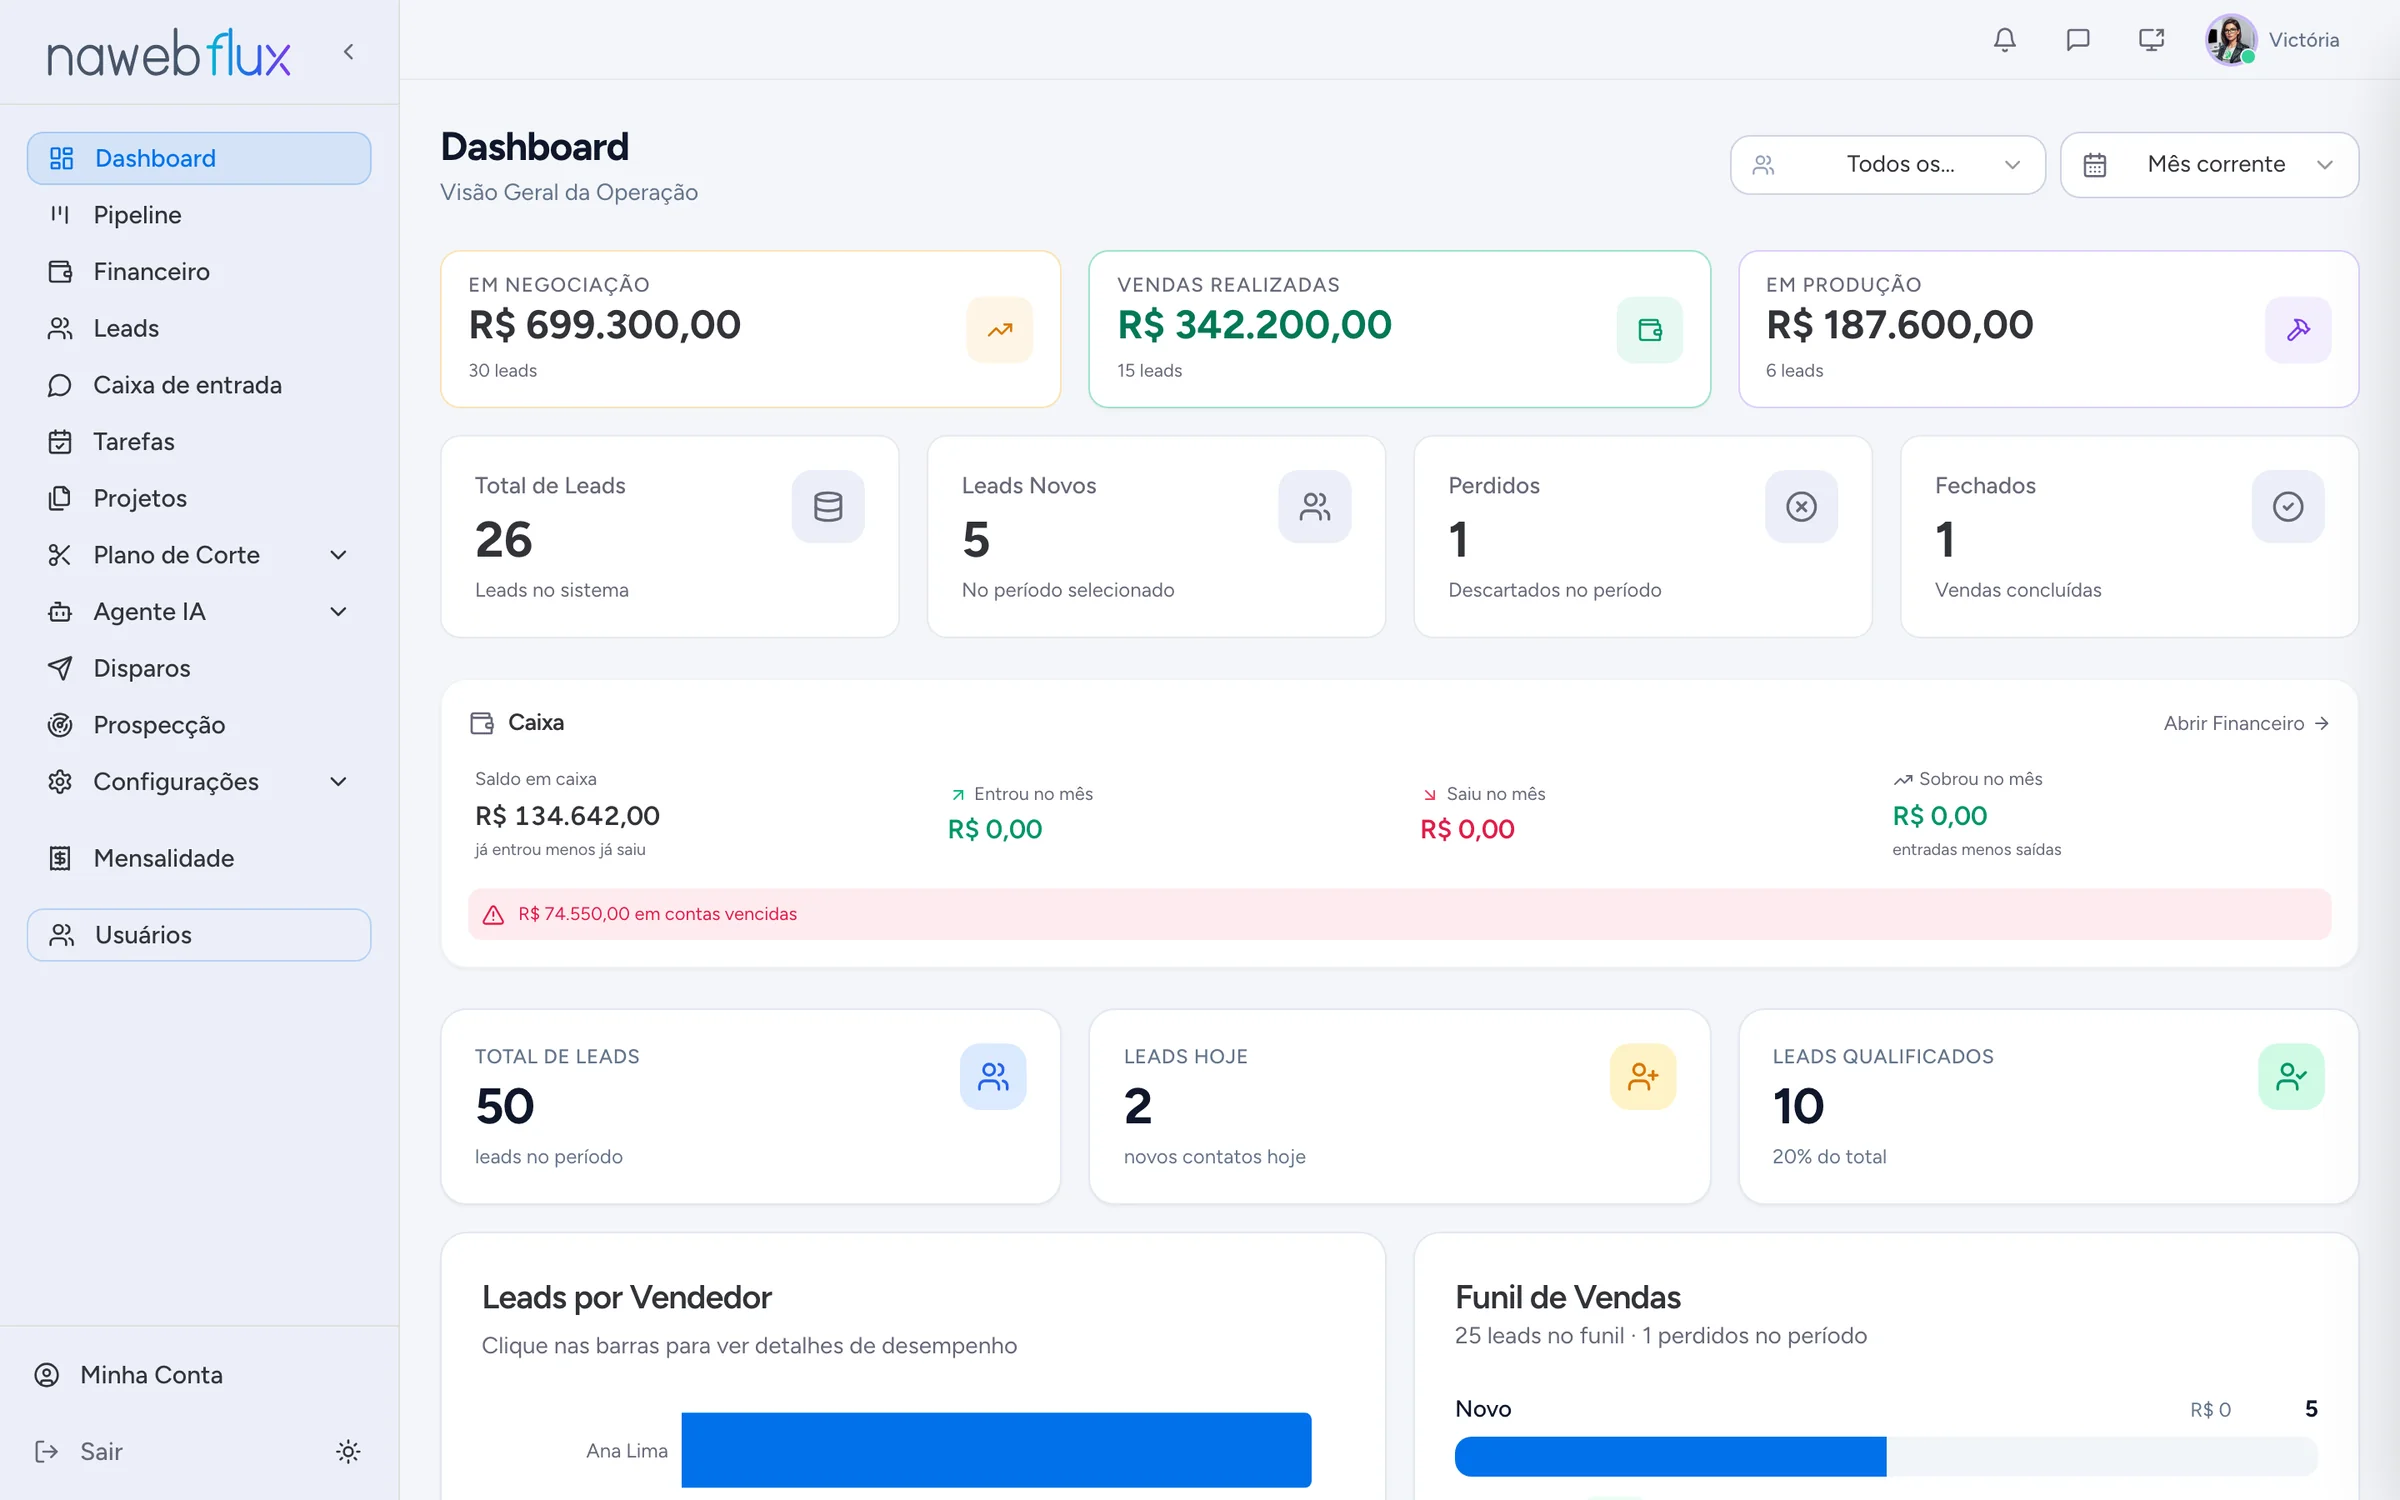Click the Em Negociação trending-up icon
2400x1500 pixels.
[x=999, y=329]
